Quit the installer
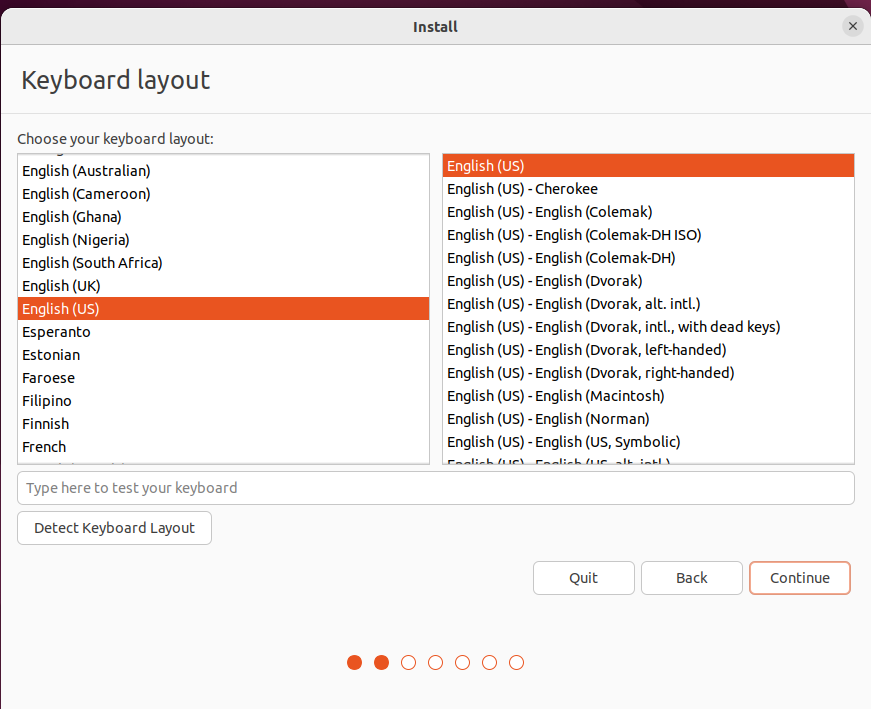The image size is (871, 709). [583, 578]
